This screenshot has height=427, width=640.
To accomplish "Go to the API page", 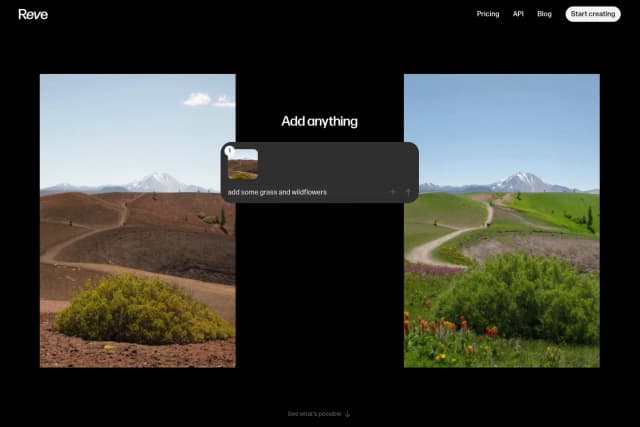I will [518, 14].
